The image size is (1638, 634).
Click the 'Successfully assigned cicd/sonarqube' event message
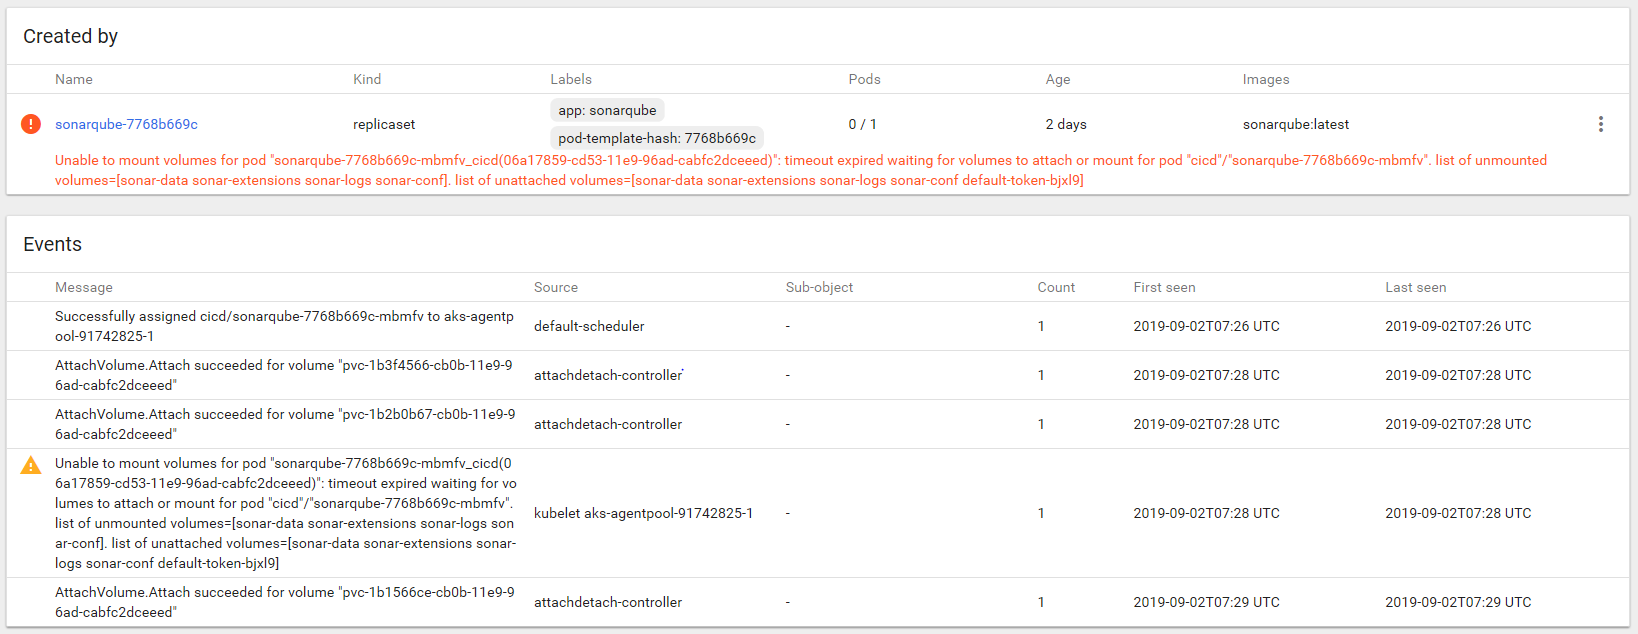coord(284,326)
